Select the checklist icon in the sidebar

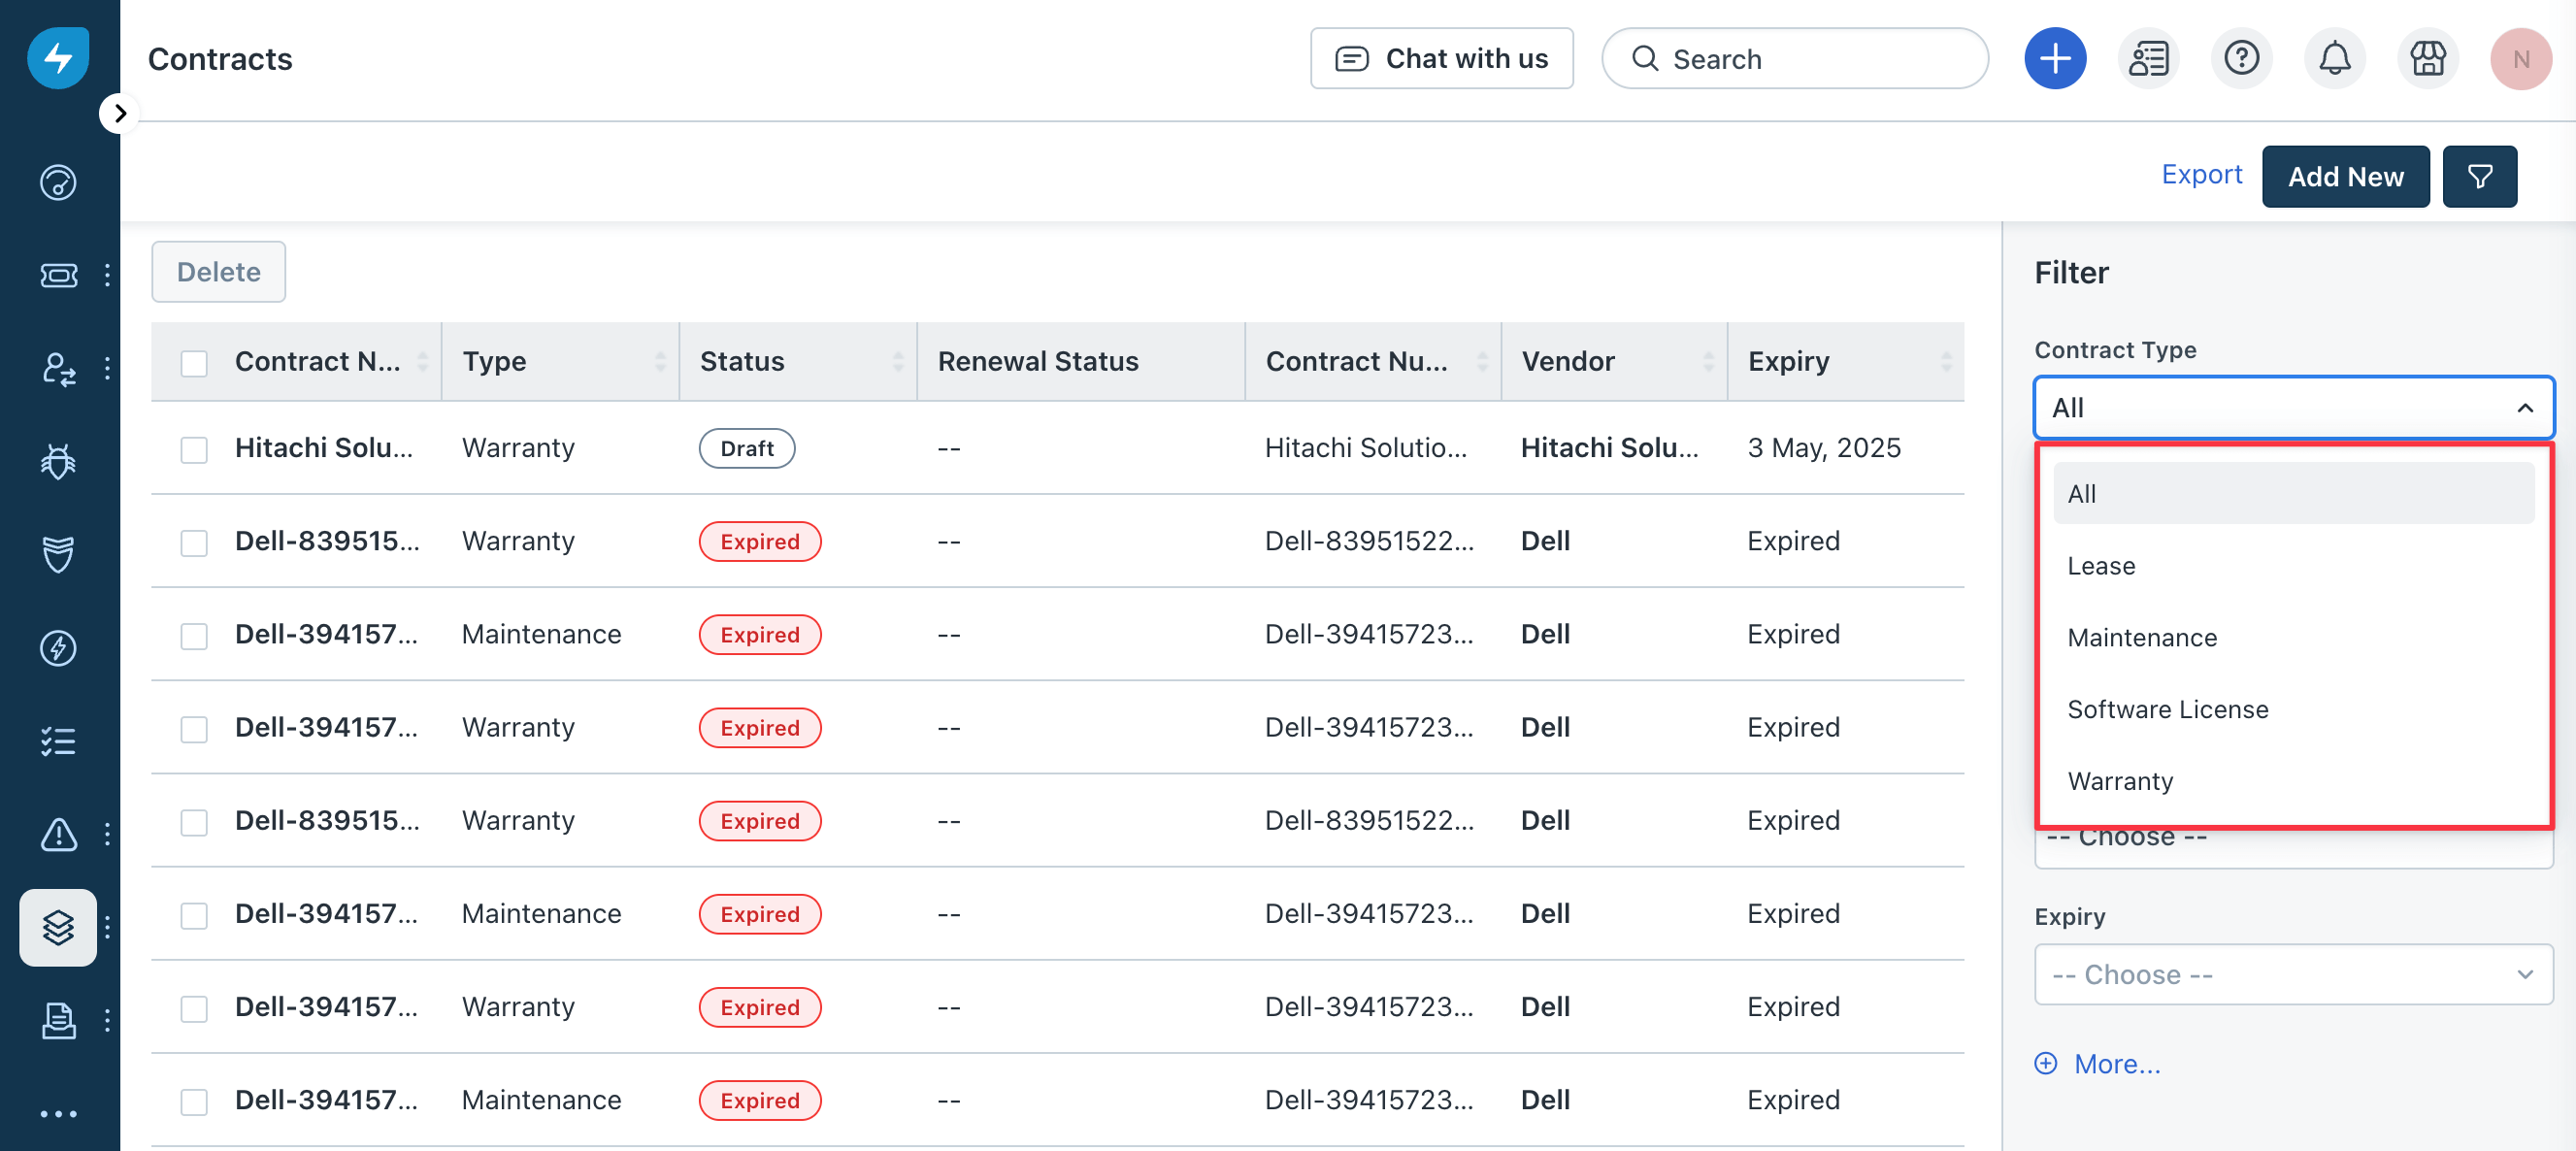(x=58, y=741)
